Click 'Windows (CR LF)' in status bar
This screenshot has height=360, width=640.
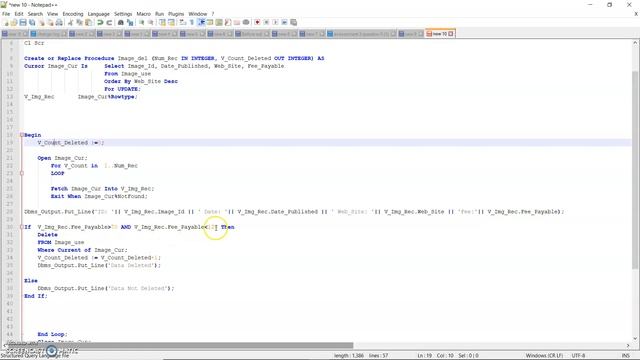click(544, 356)
